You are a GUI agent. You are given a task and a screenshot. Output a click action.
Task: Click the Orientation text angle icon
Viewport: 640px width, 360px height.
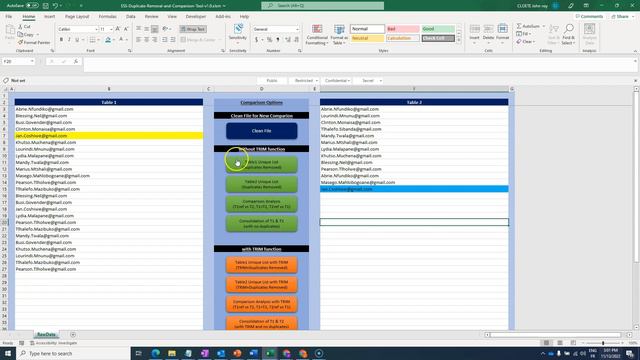(165, 29)
